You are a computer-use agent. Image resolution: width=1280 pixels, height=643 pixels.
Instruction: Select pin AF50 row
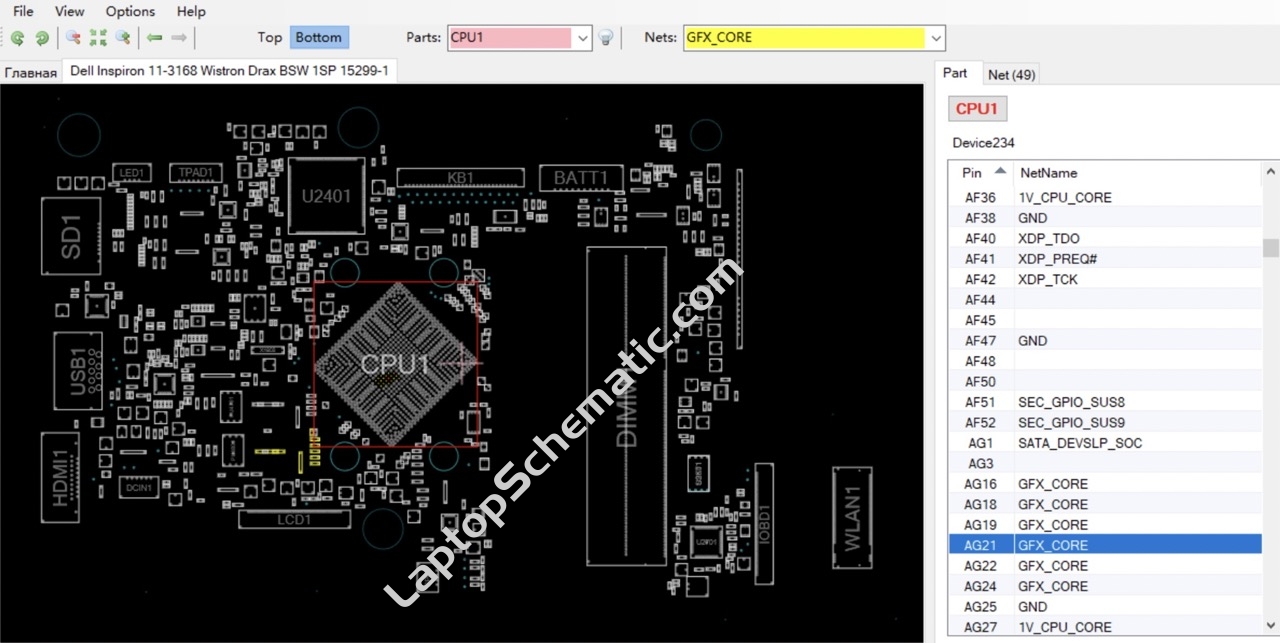pos(1105,382)
